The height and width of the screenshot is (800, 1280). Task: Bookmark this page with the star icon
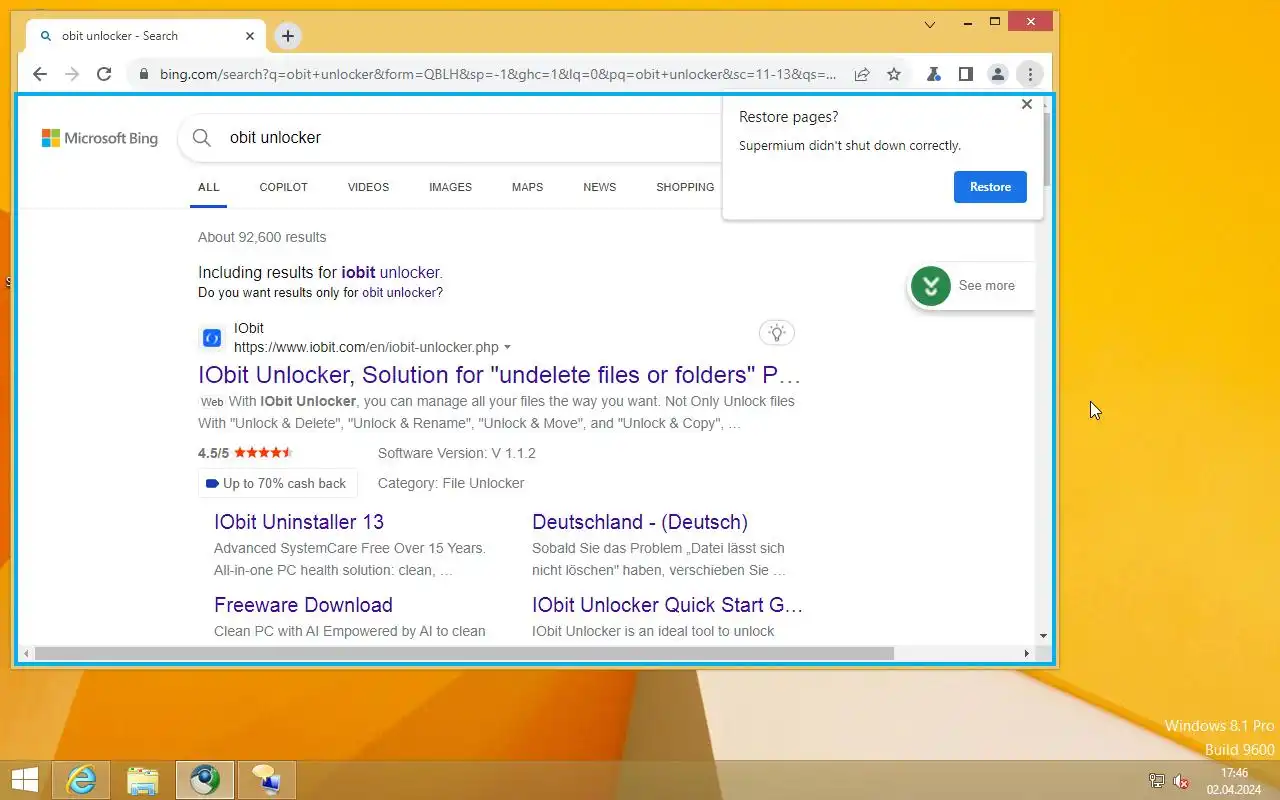894,74
